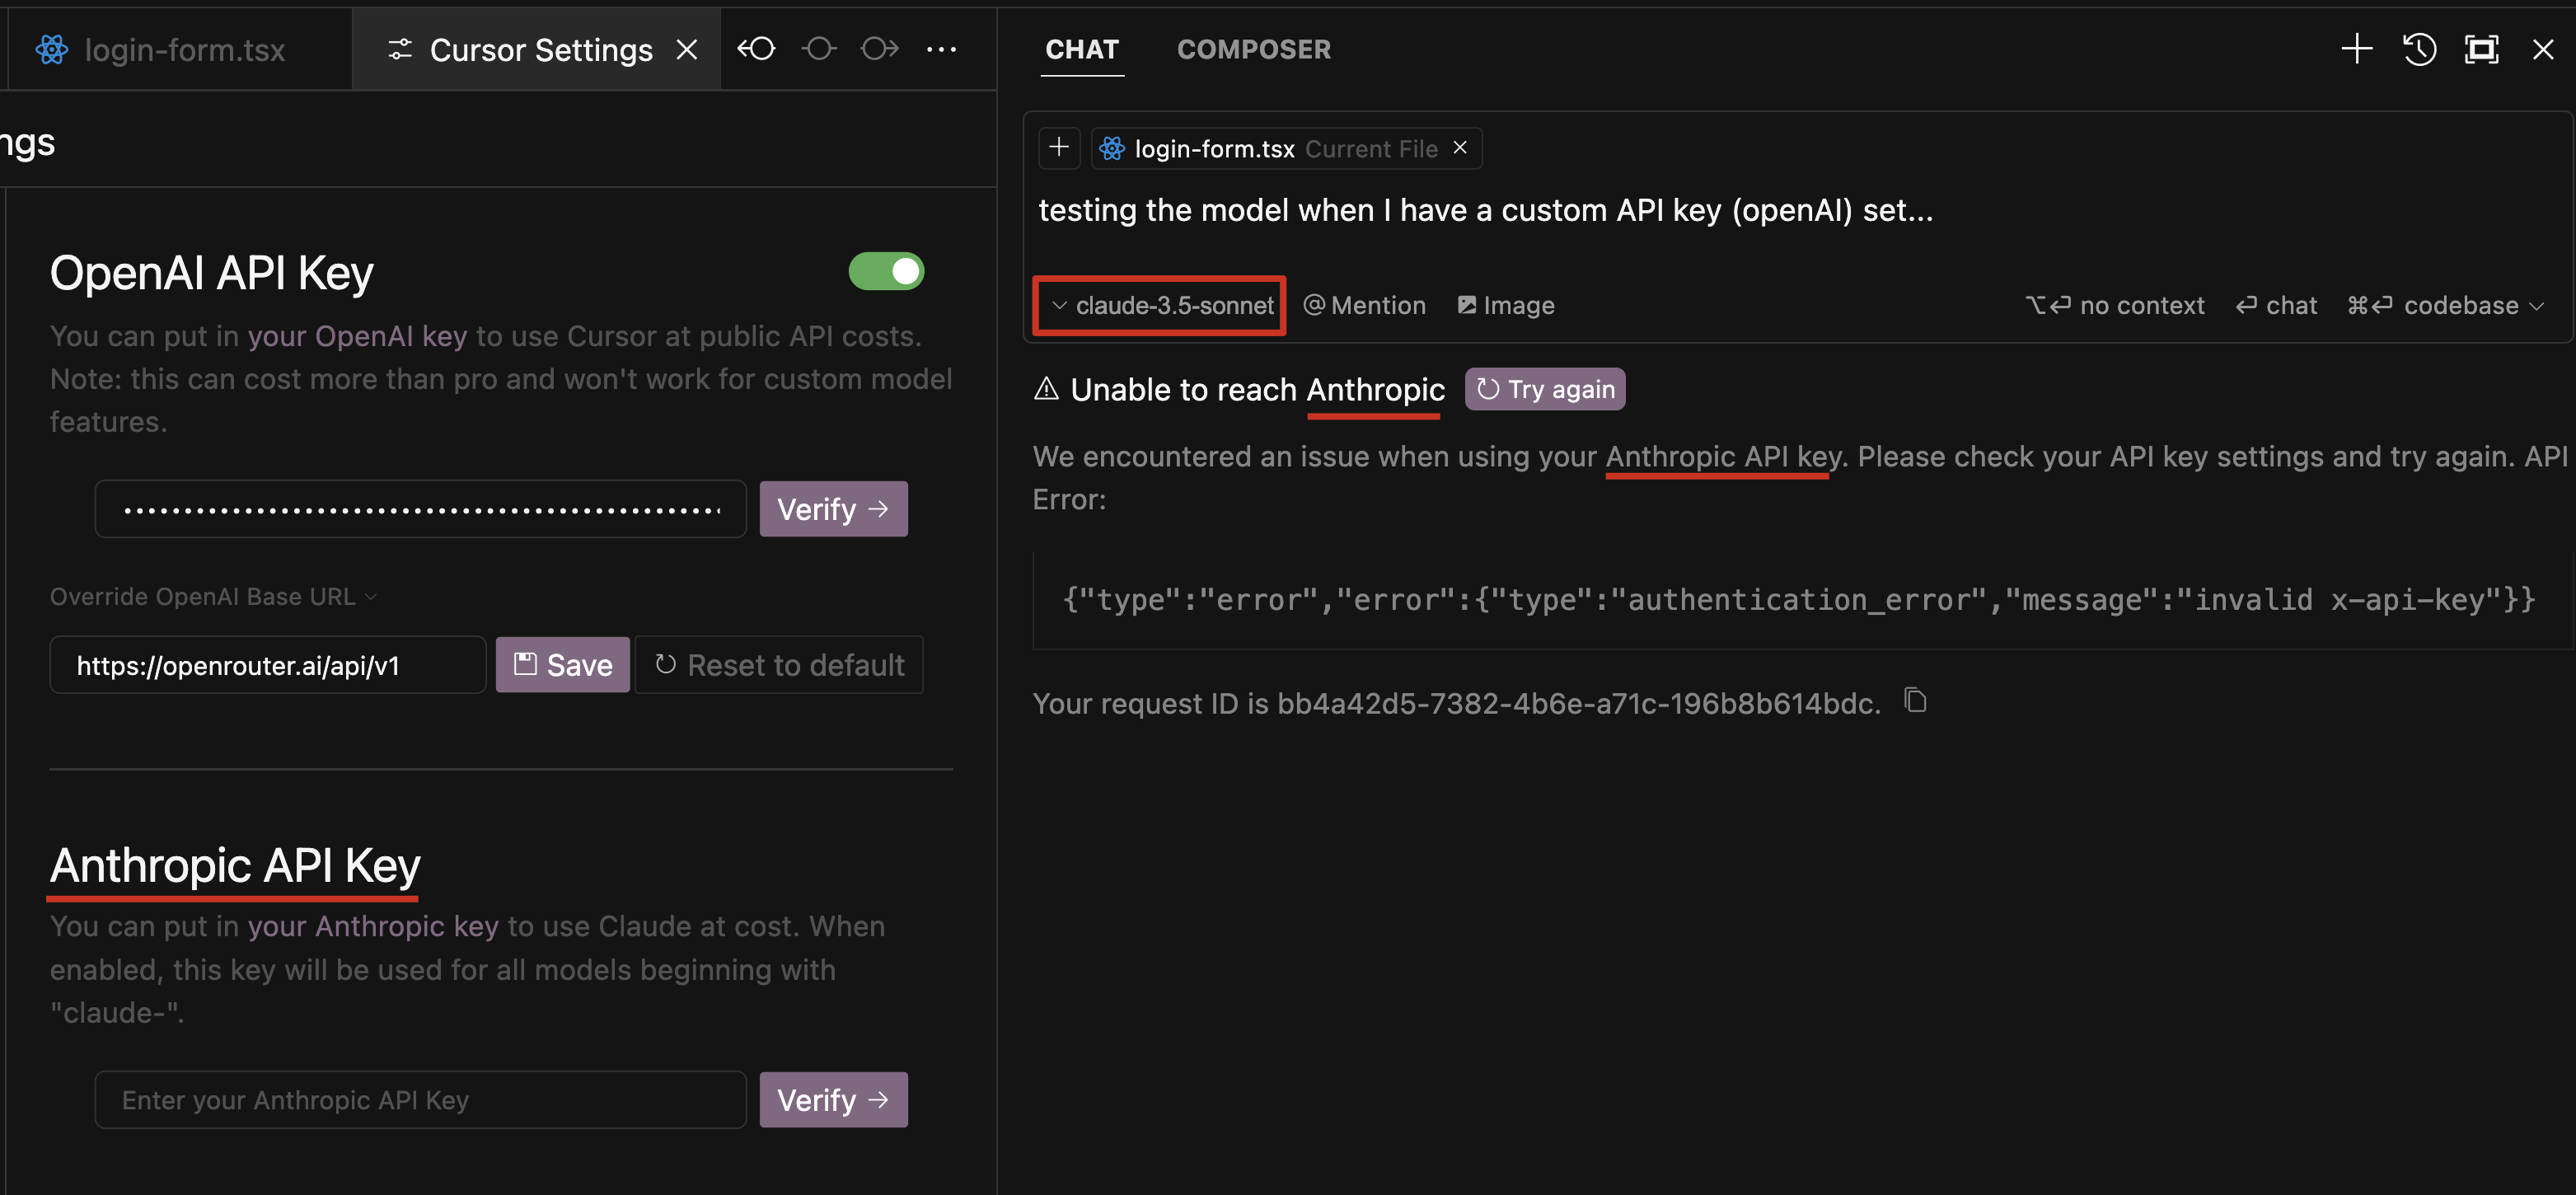Click the fullscreen chat panel icon
2576x1195 pixels.
tap(2481, 49)
